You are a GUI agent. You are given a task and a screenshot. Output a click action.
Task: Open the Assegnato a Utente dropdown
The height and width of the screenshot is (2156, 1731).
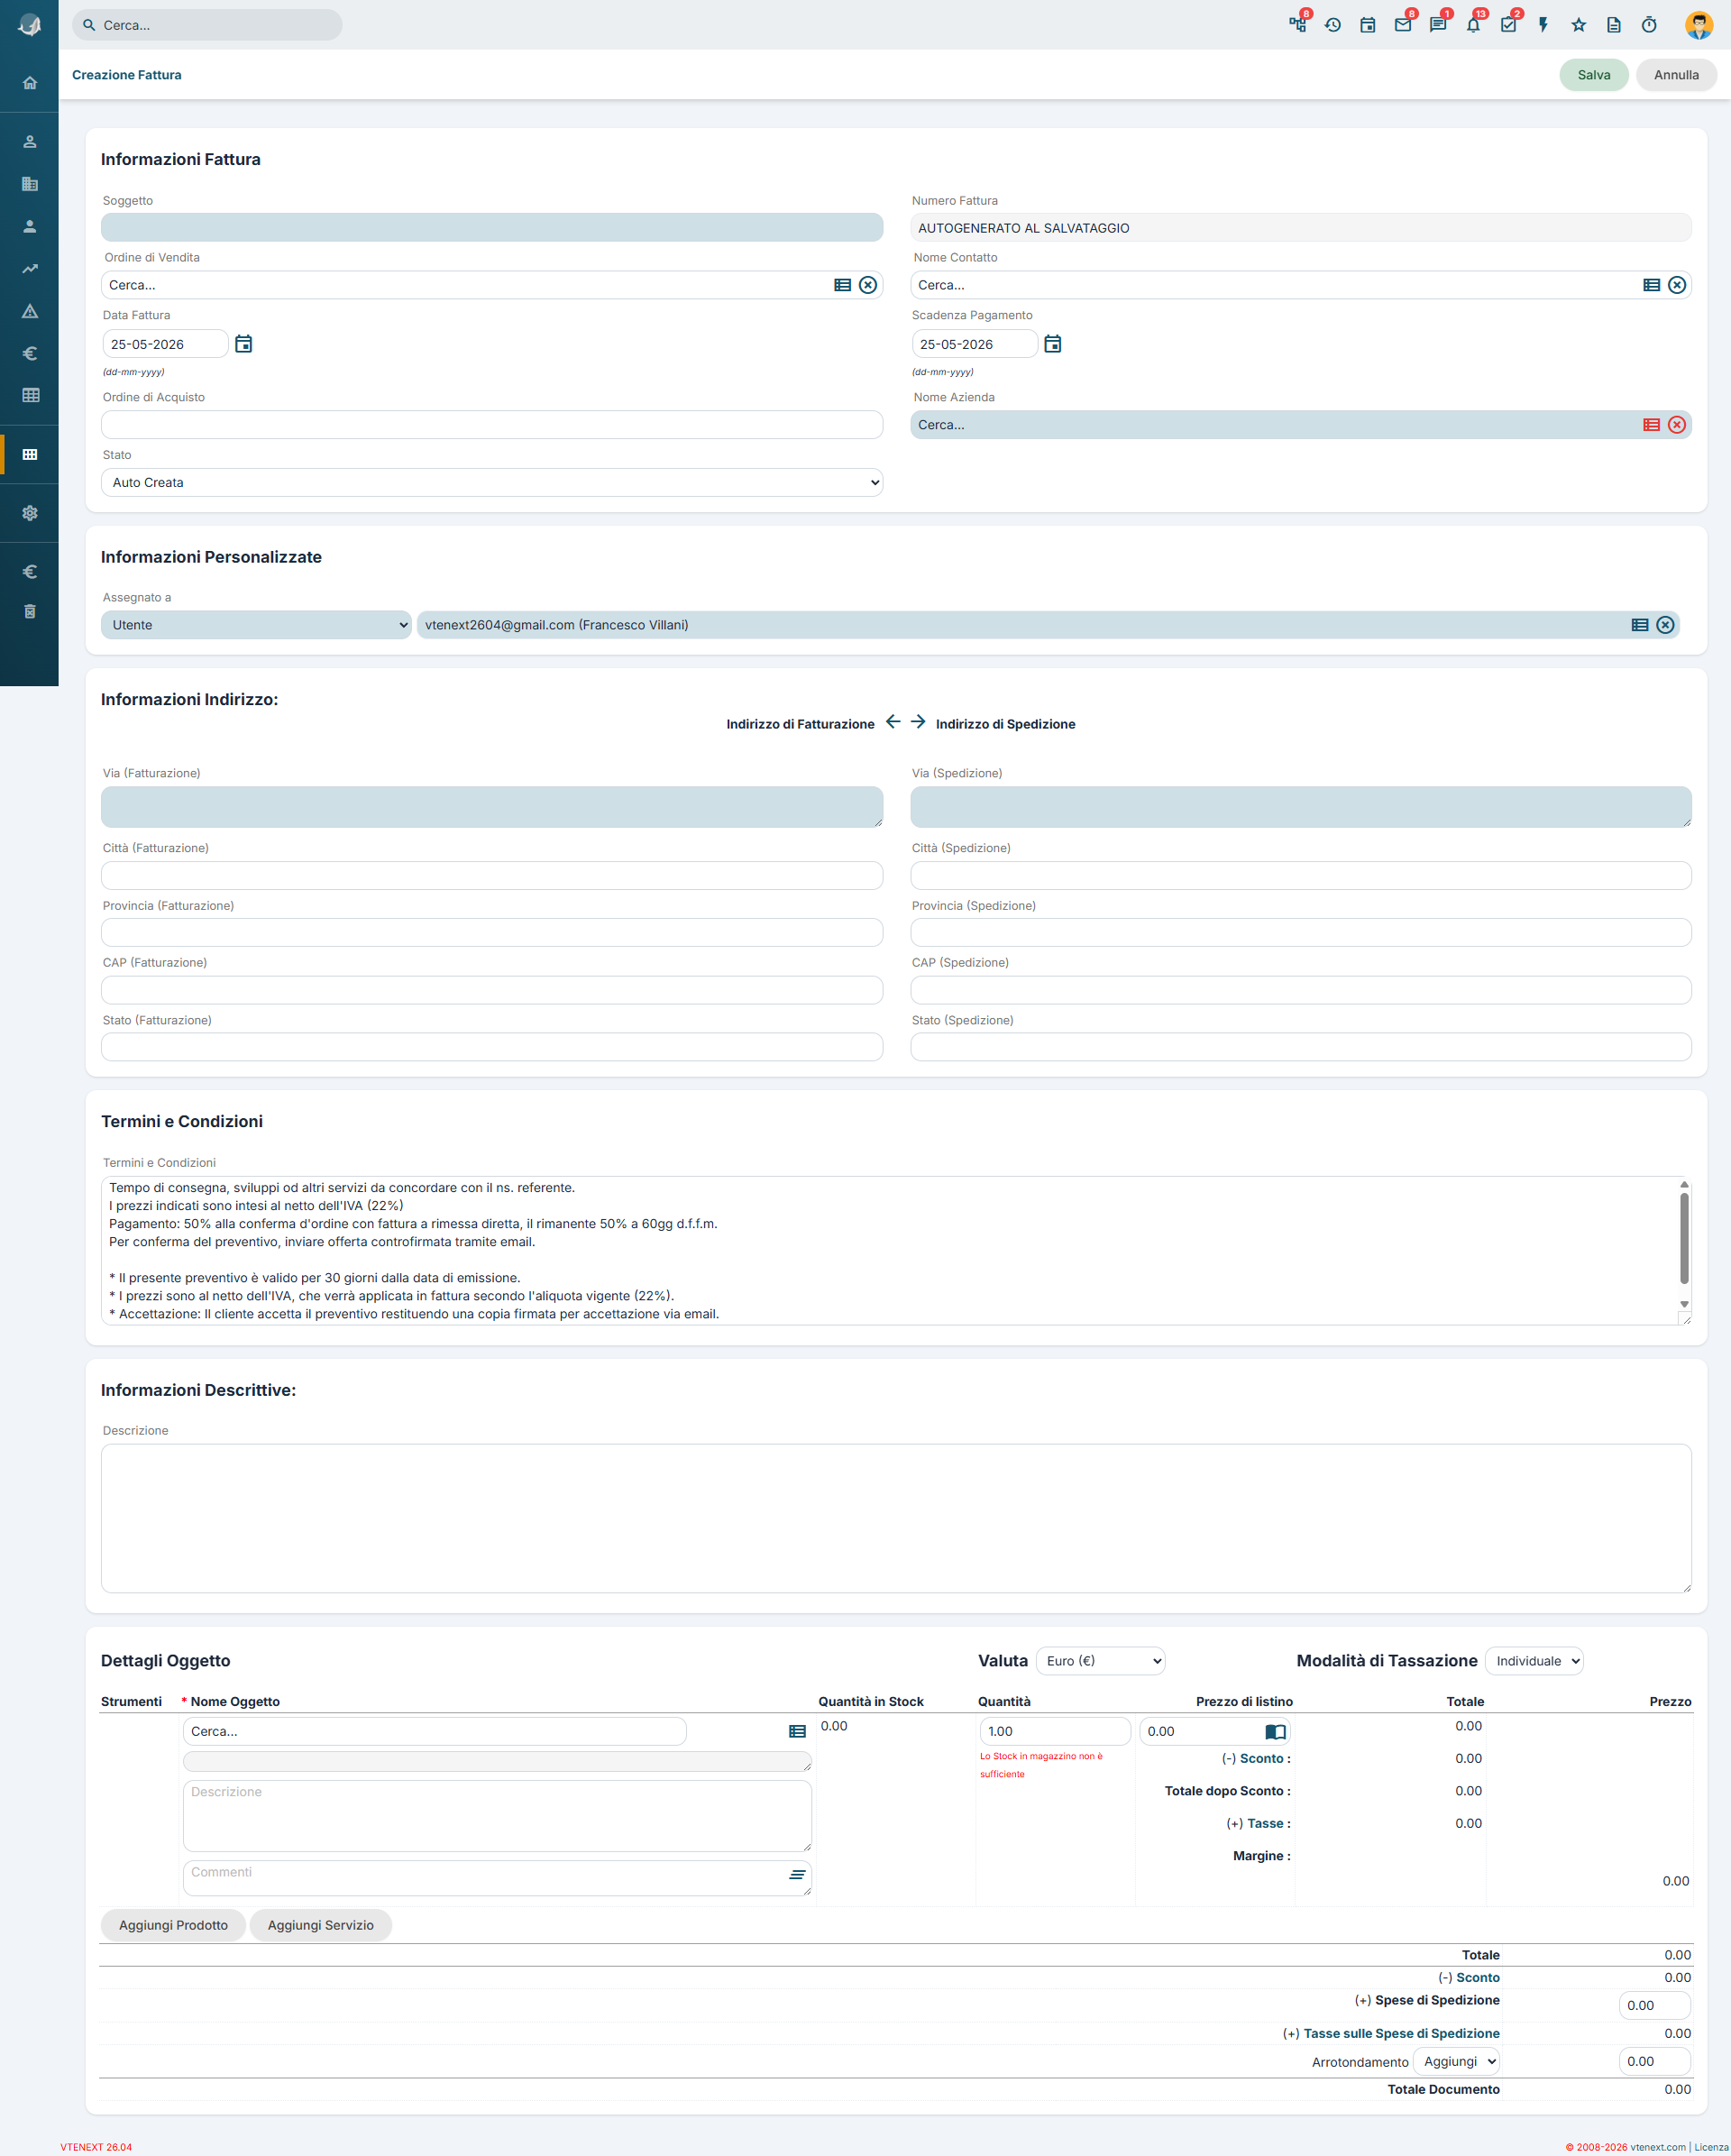click(x=256, y=625)
